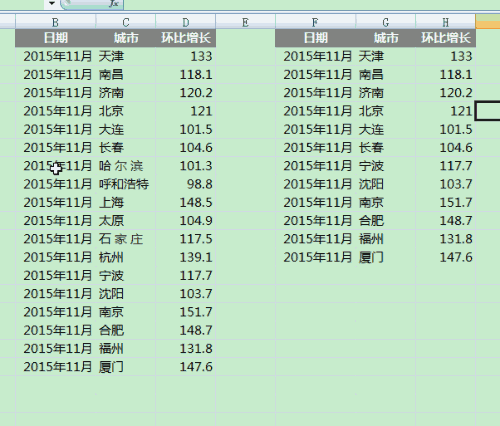Viewport: 500px width, 426px height.
Task: Select value 151.7 in column H
Action: (x=446, y=202)
